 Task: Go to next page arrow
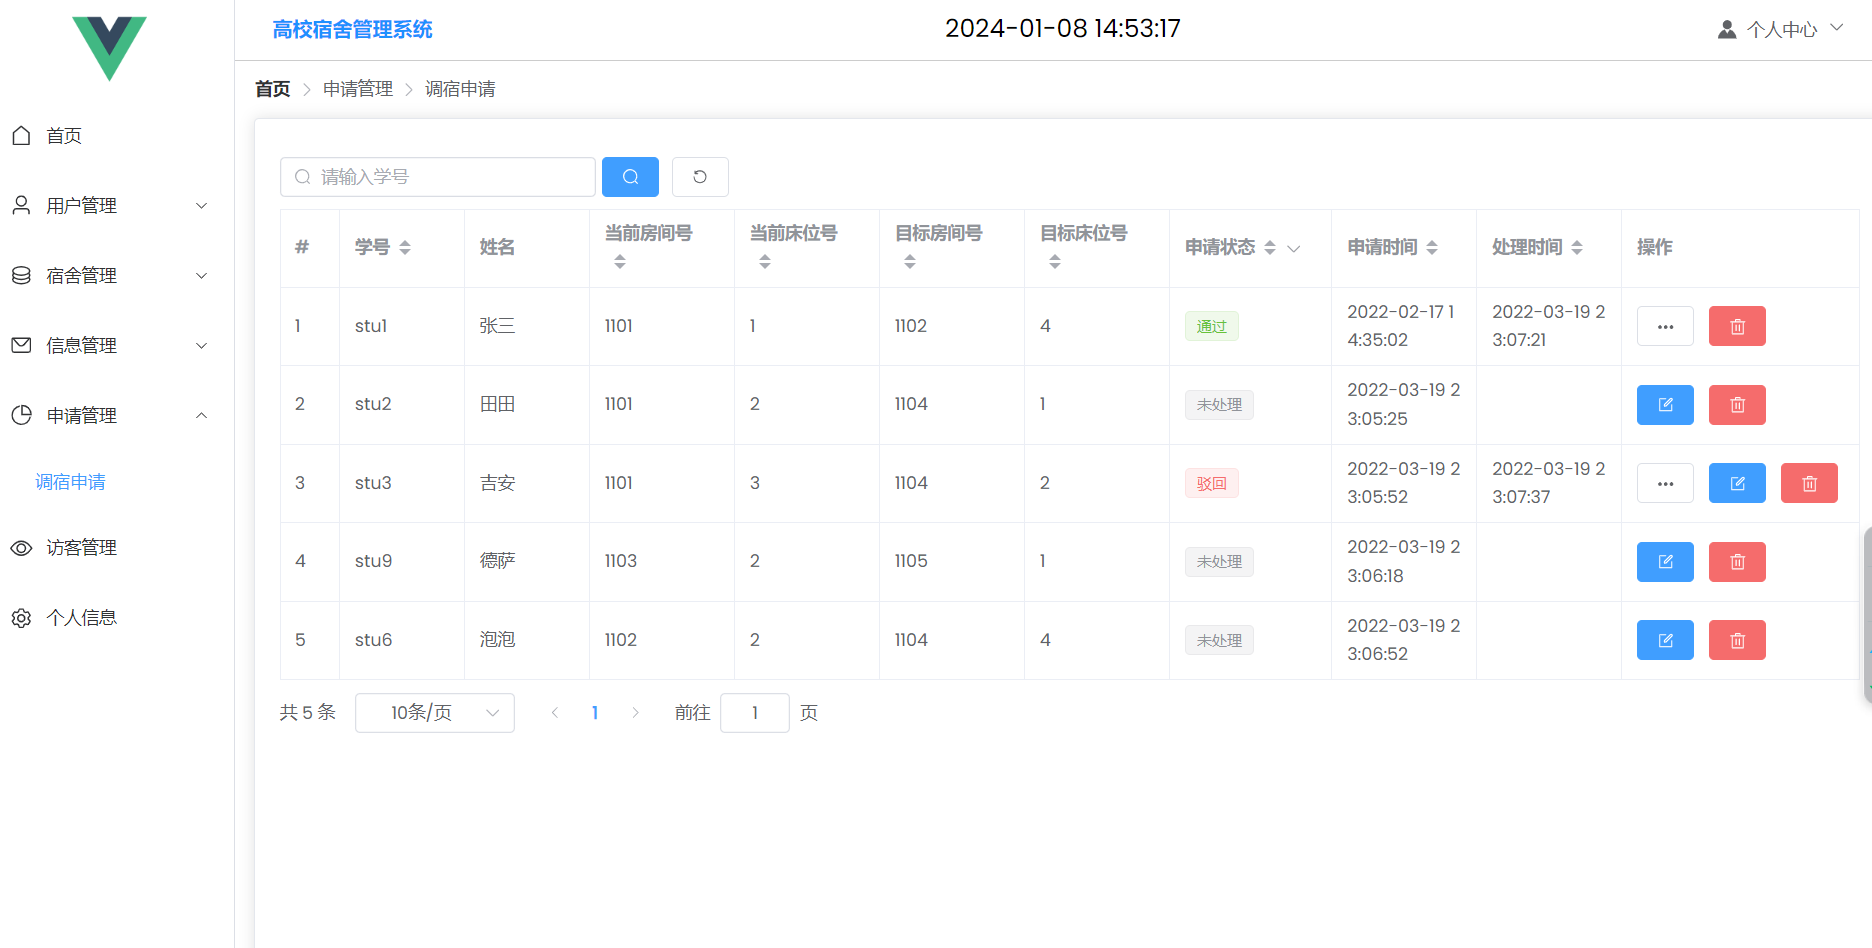tap(635, 713)
